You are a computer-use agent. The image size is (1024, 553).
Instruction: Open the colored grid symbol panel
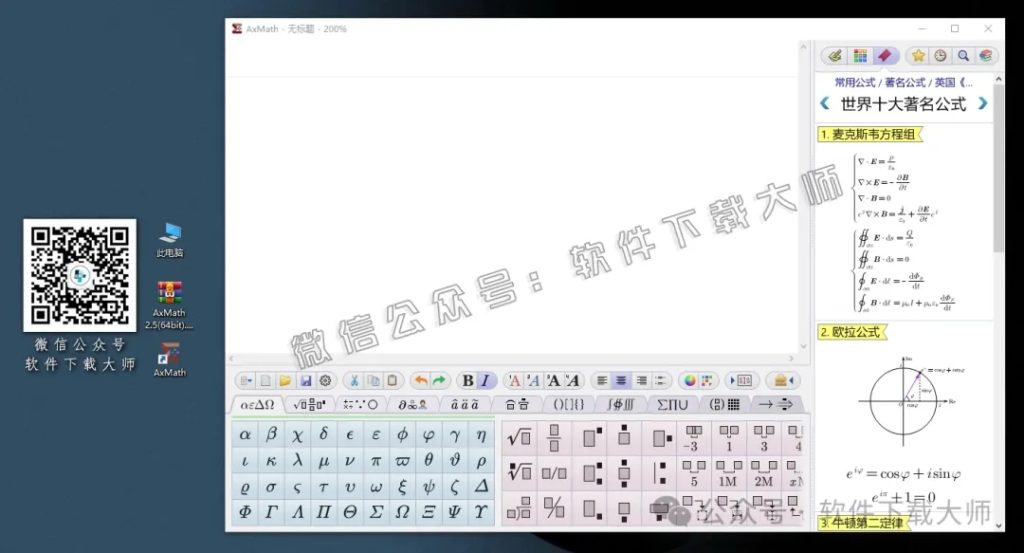pyautogui.click(x=860, y=56)
